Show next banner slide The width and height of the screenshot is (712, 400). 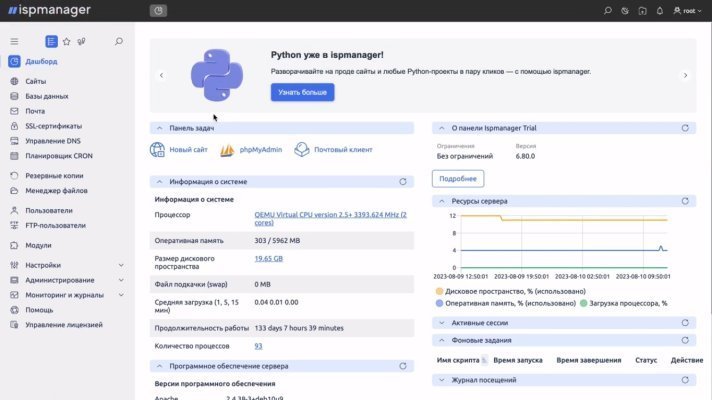pyautogui.click(x=685, y=75)
